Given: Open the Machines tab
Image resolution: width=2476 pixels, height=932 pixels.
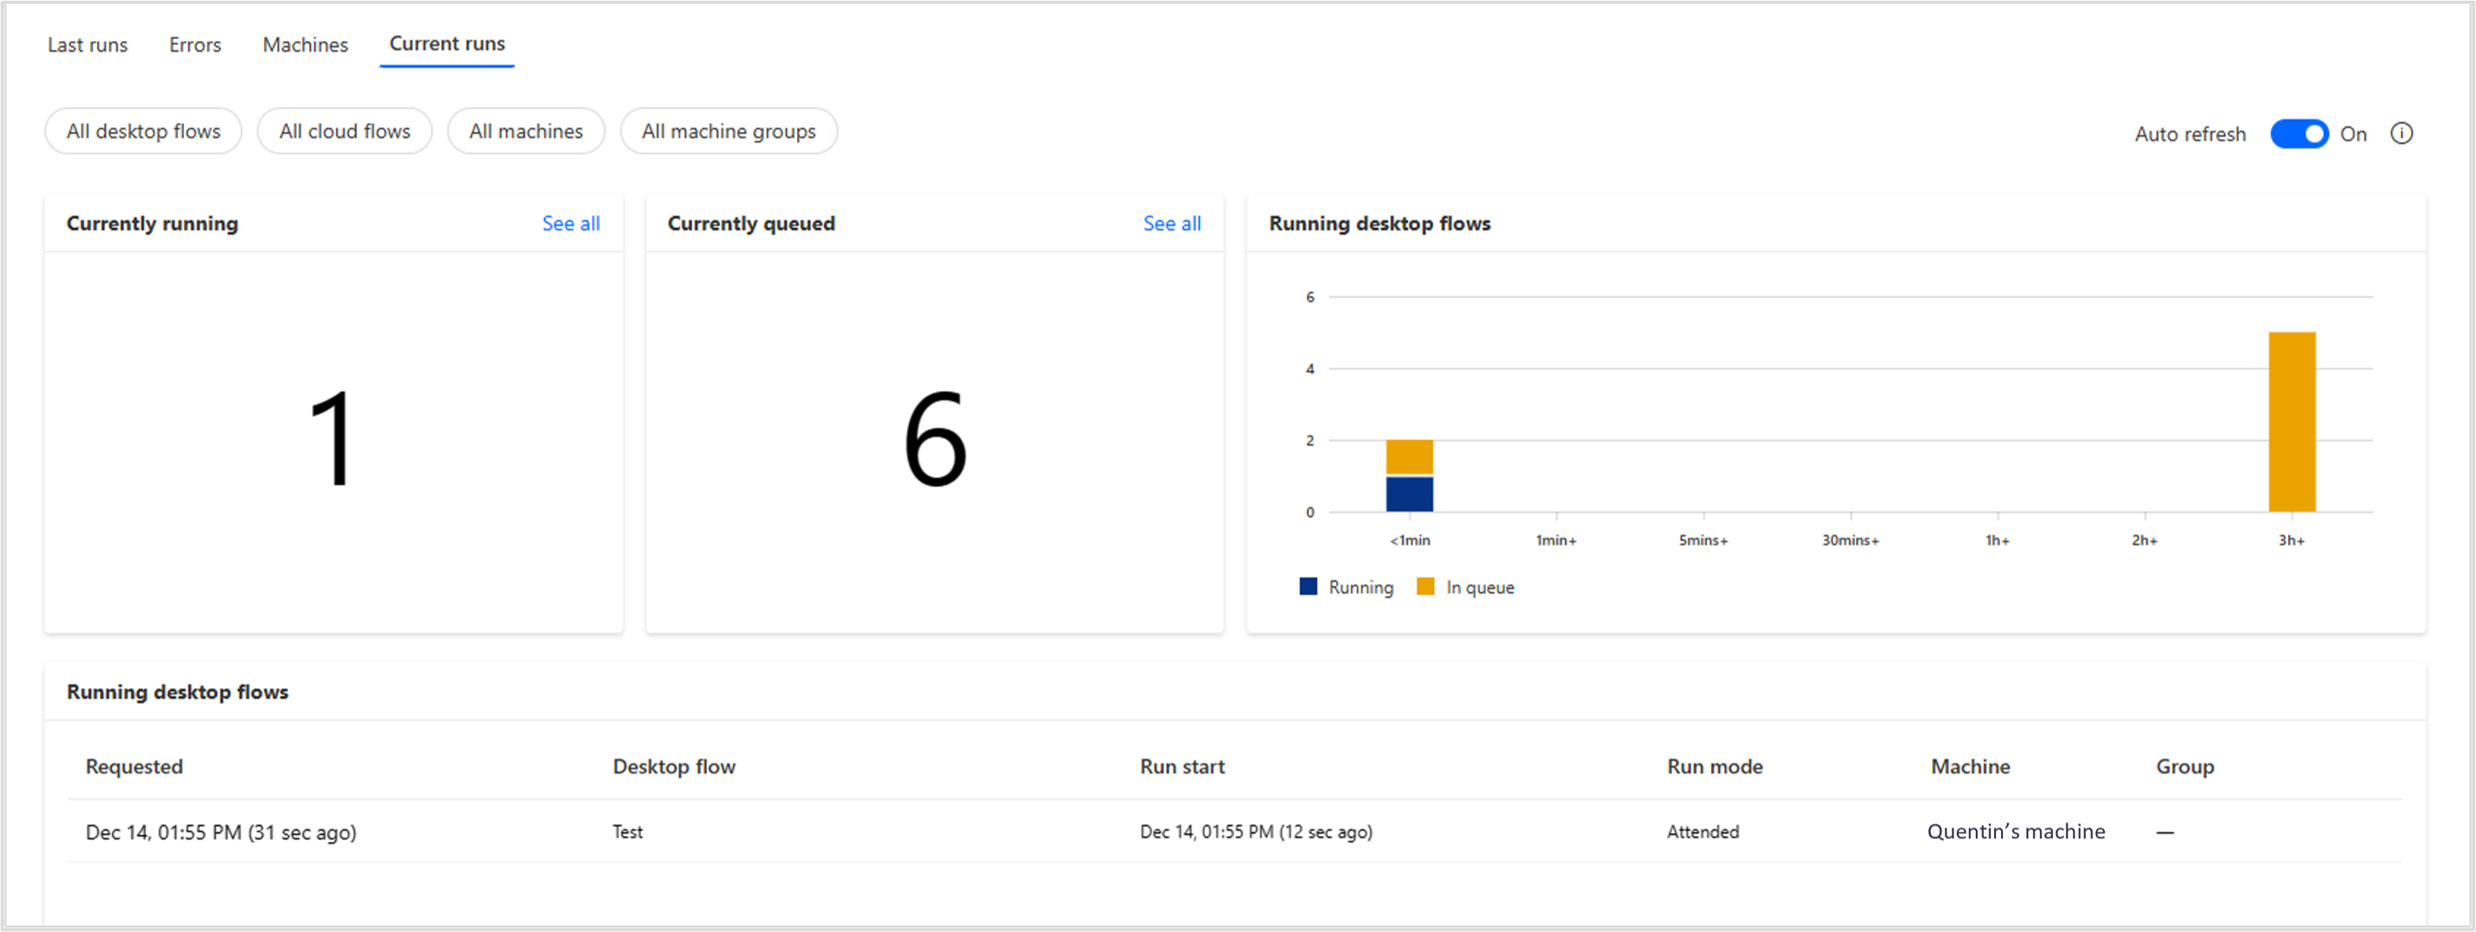Looking at the screenshot, I should tap(305, 45).
